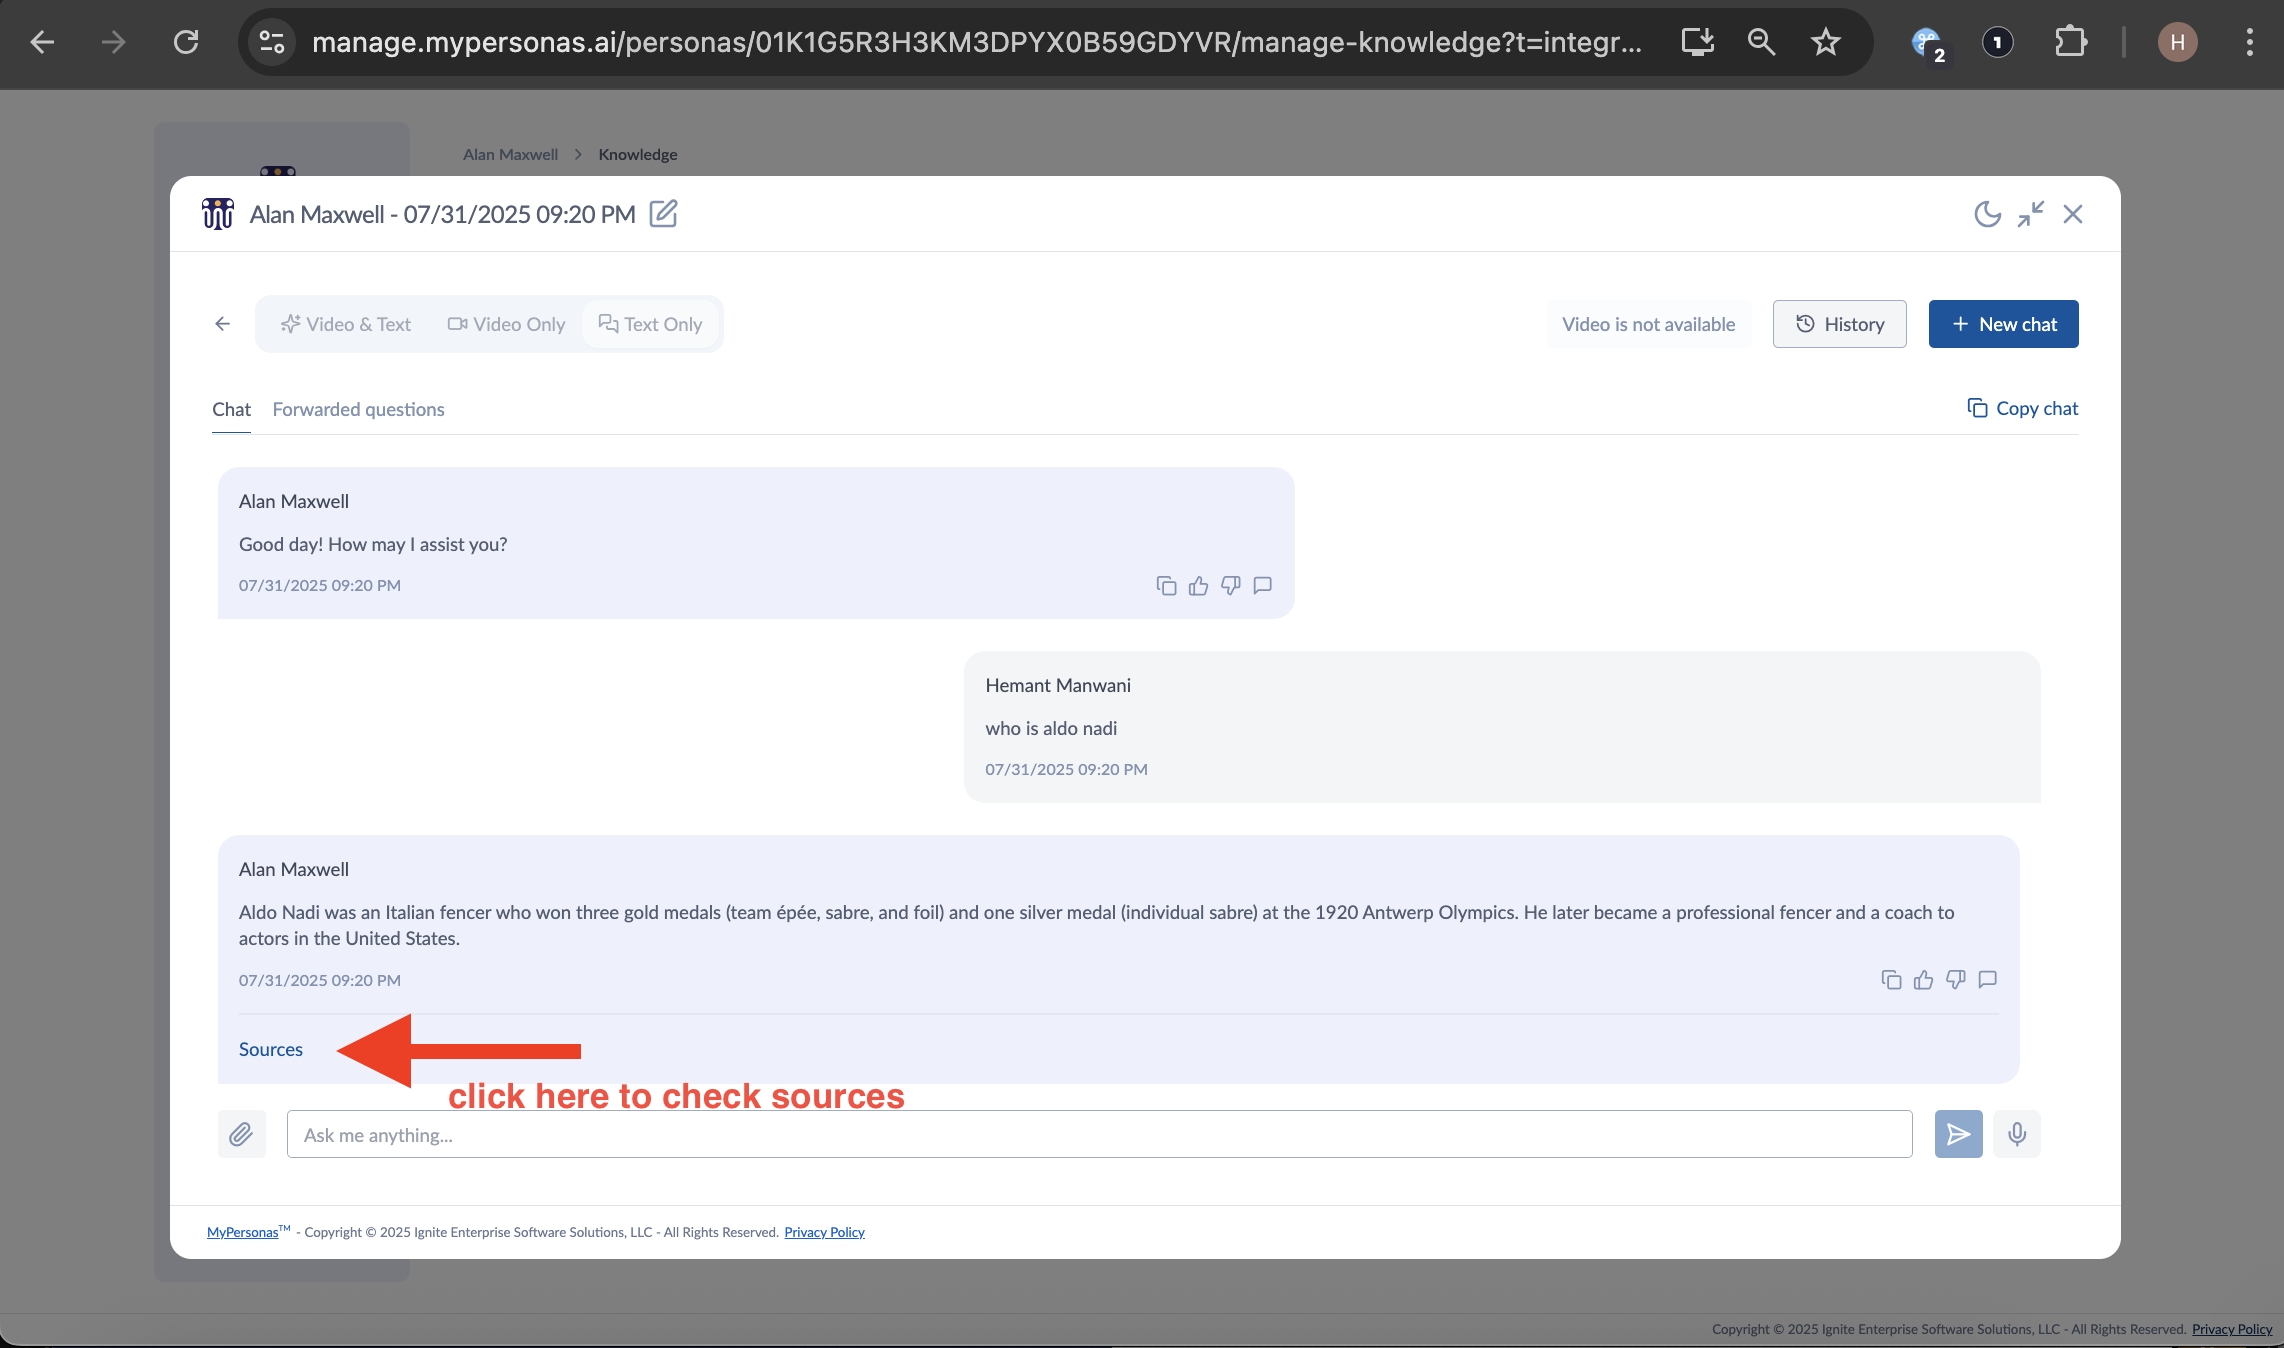
Task: Activate microphone voice input
Action: (x=2016, y=1134)
